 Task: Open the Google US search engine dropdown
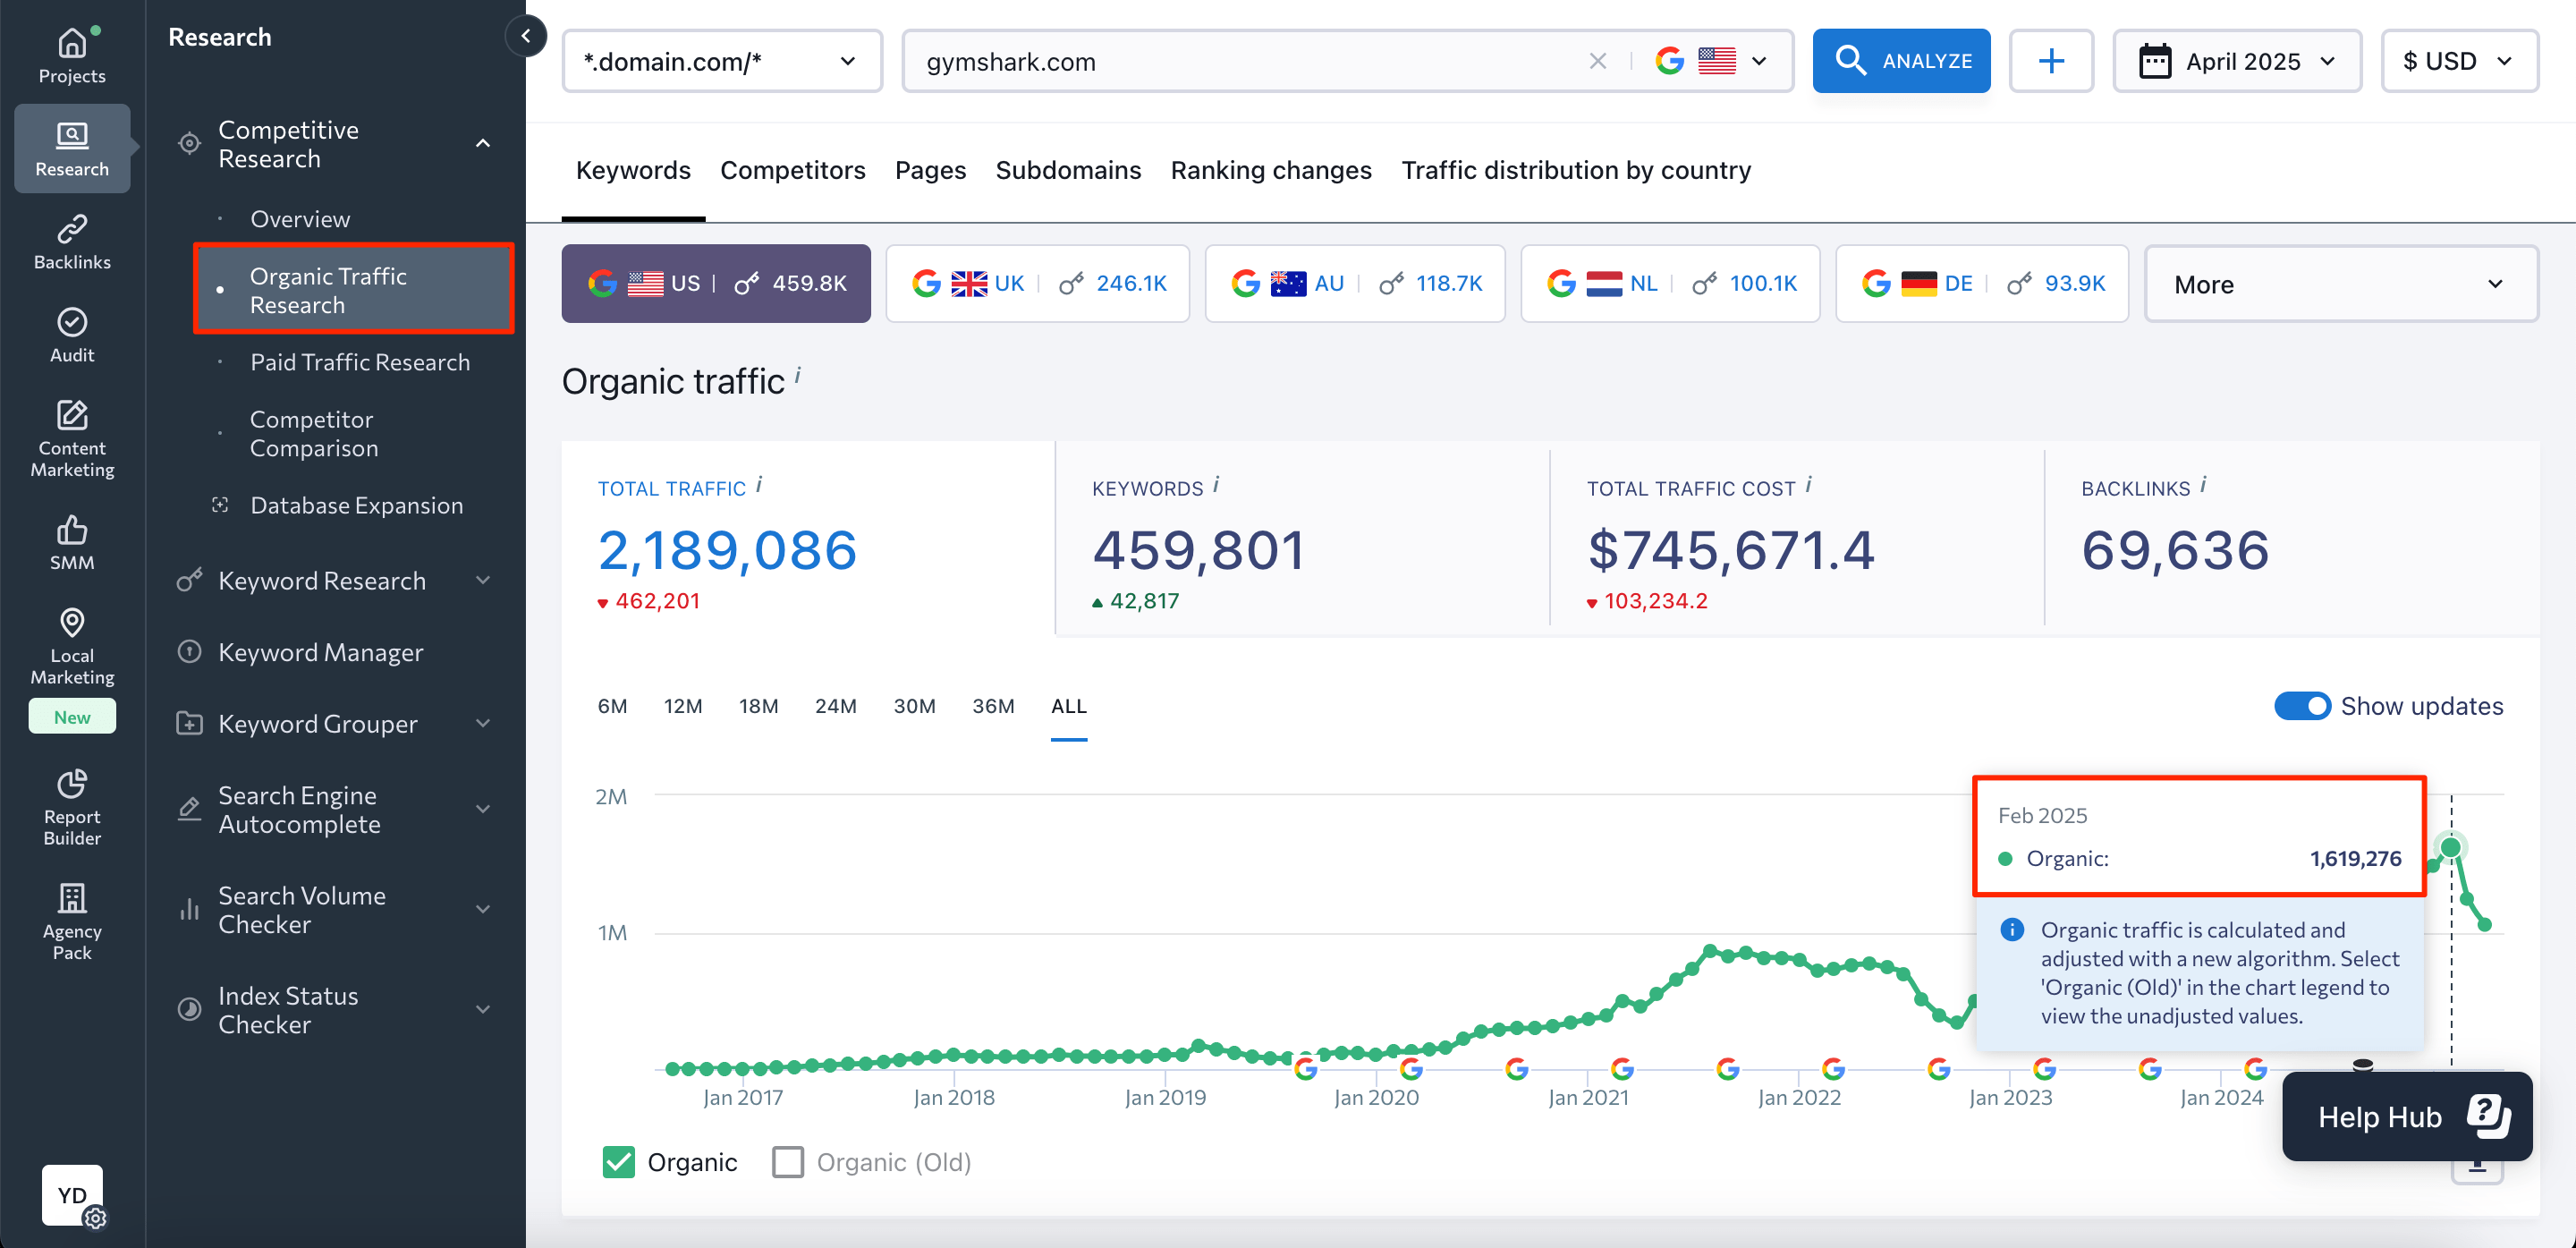pyautogui.click(x=1711, y=61)
